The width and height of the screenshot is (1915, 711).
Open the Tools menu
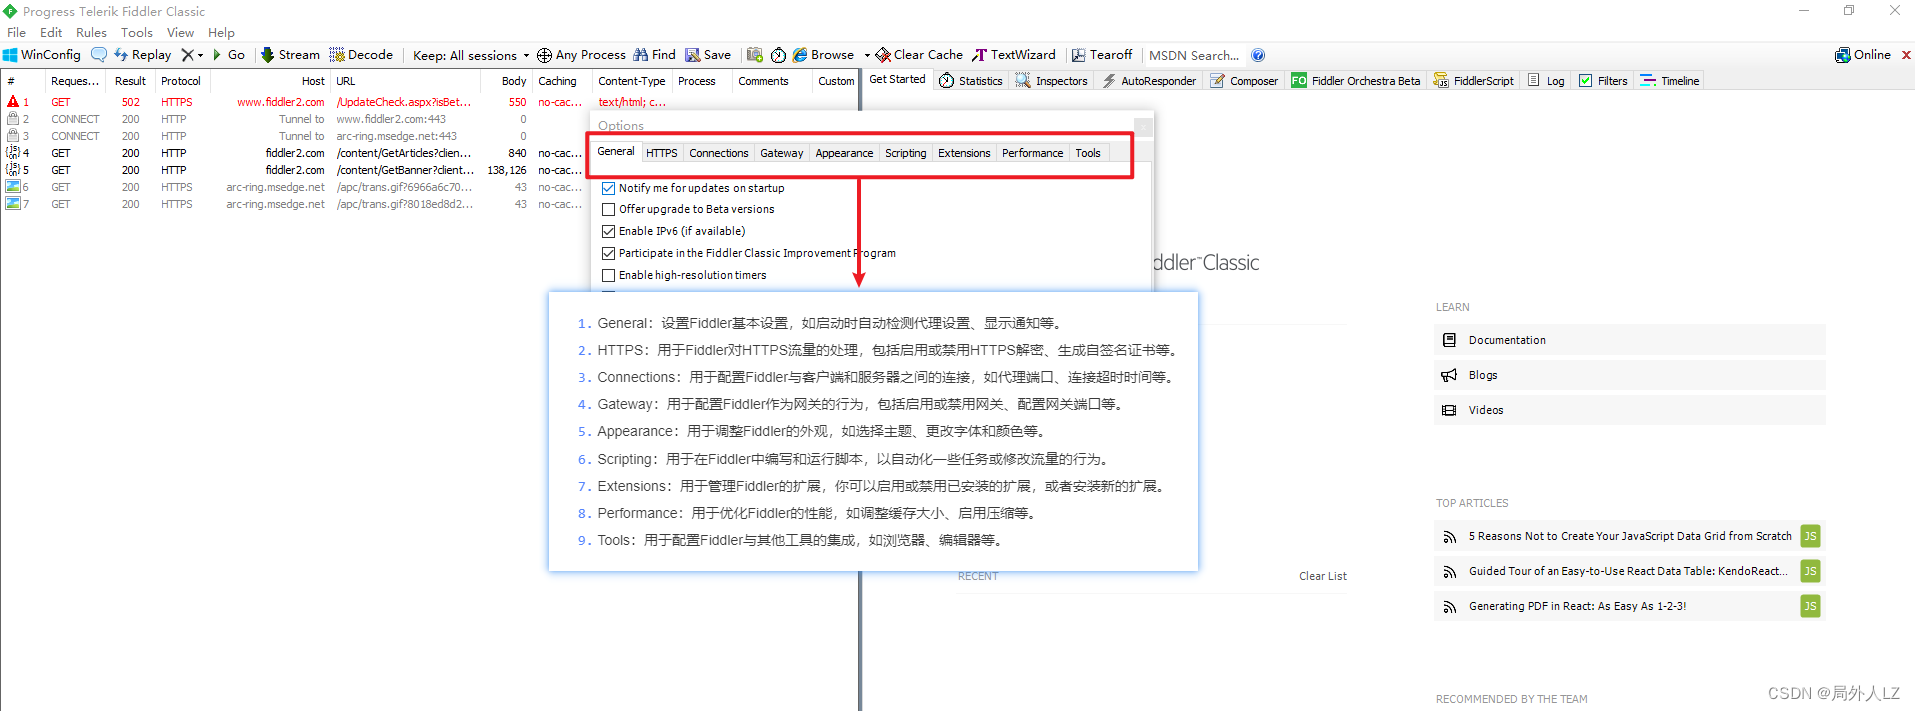click(x=137, y=33)
